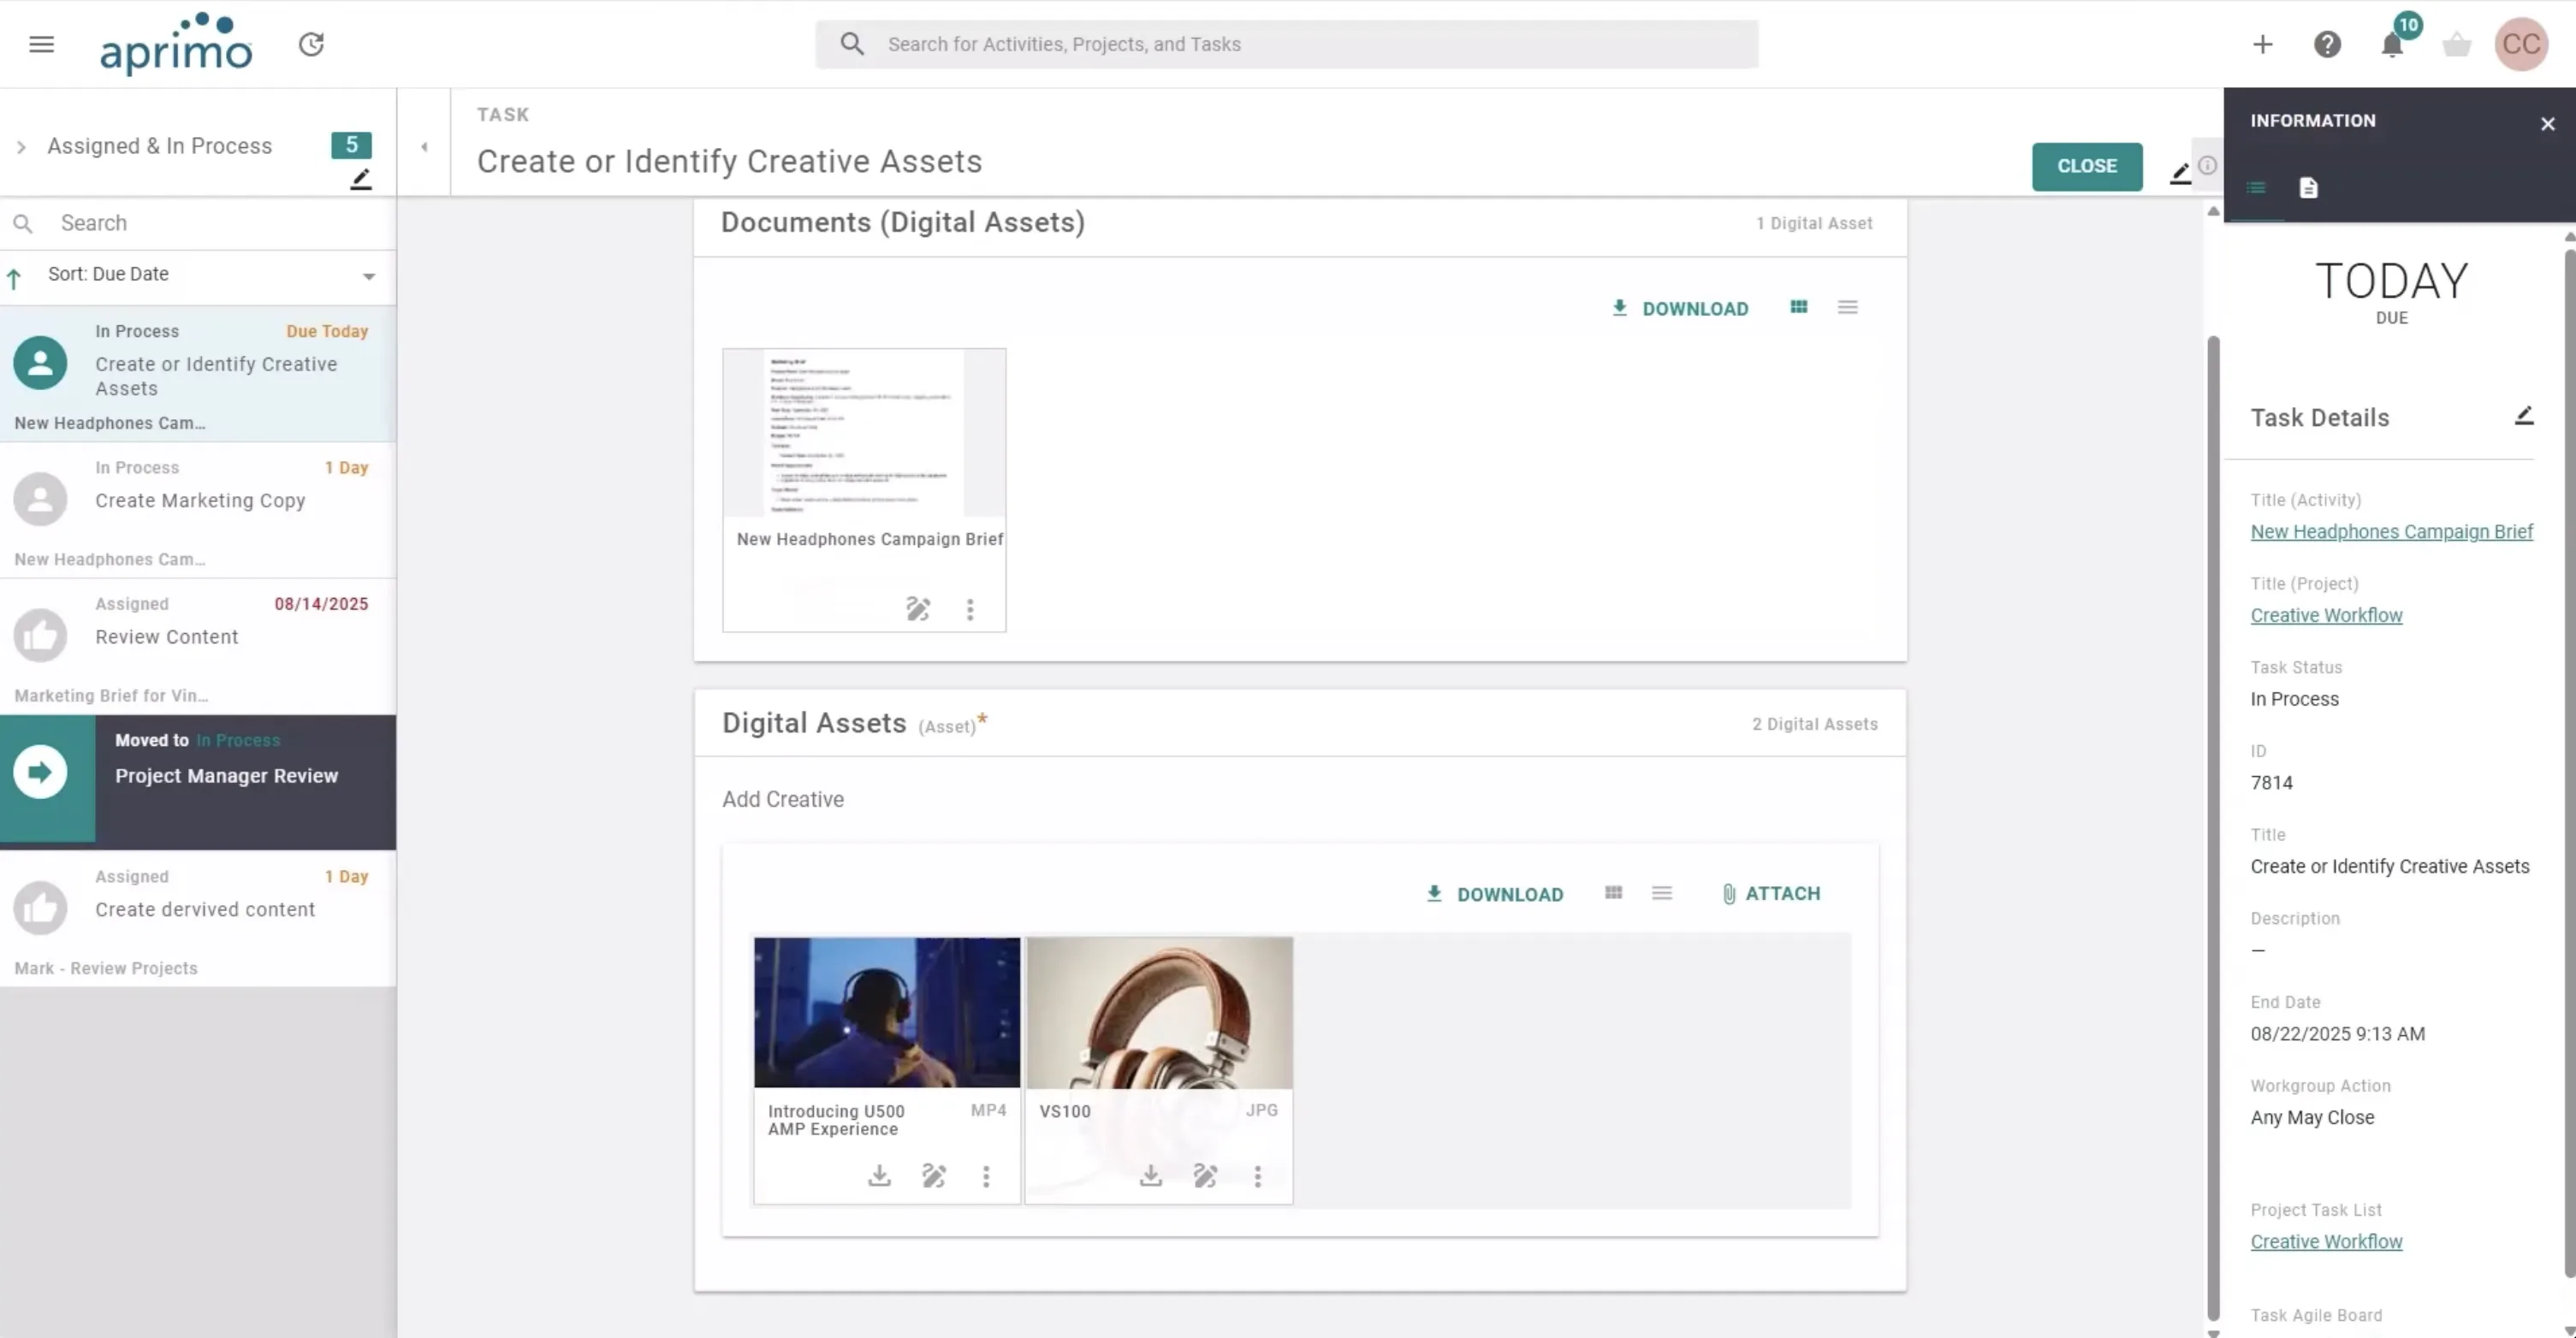Click DOWNLOAD in the Documents section
Viewport: 2576px width, 1338px height.
coord(1679,309)
